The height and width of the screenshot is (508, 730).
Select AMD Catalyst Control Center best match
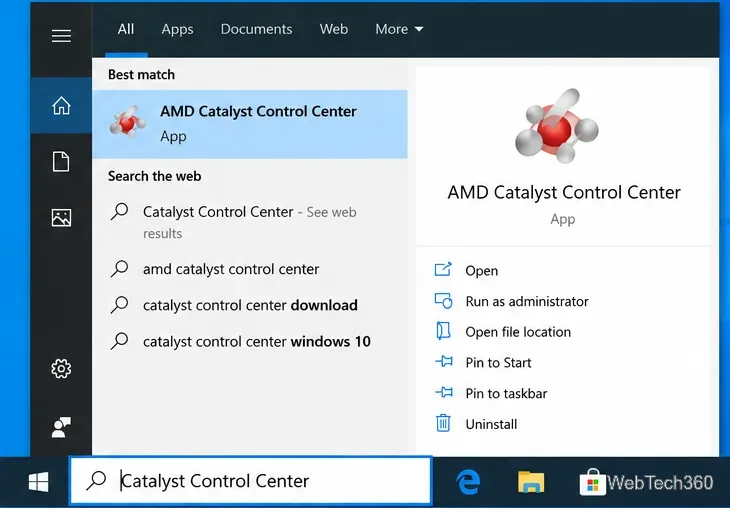(250, 124)
